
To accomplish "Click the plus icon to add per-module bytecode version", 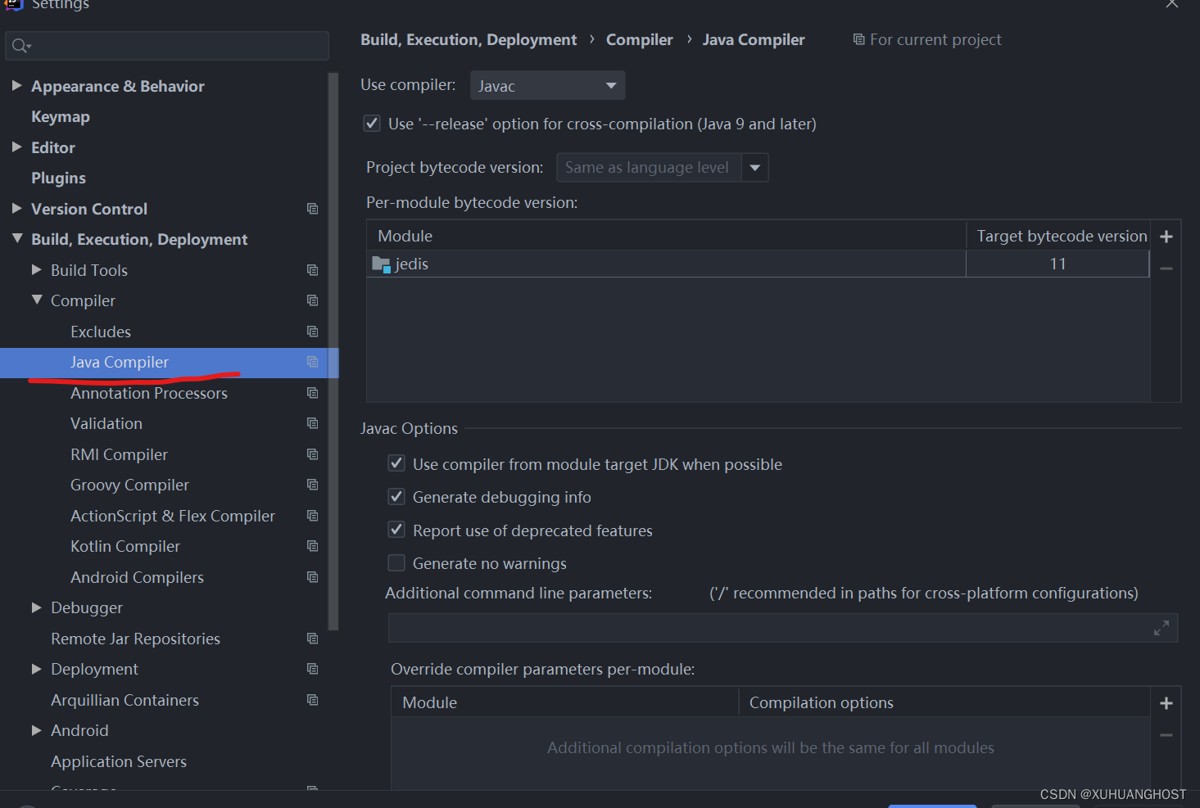I will pyautogui.click(x=1166, y=237).
